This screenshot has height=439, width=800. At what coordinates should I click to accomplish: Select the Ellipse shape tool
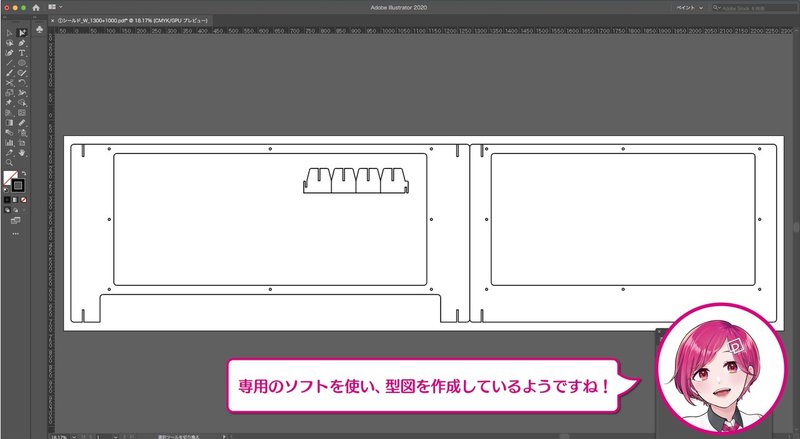coord(22,63)
